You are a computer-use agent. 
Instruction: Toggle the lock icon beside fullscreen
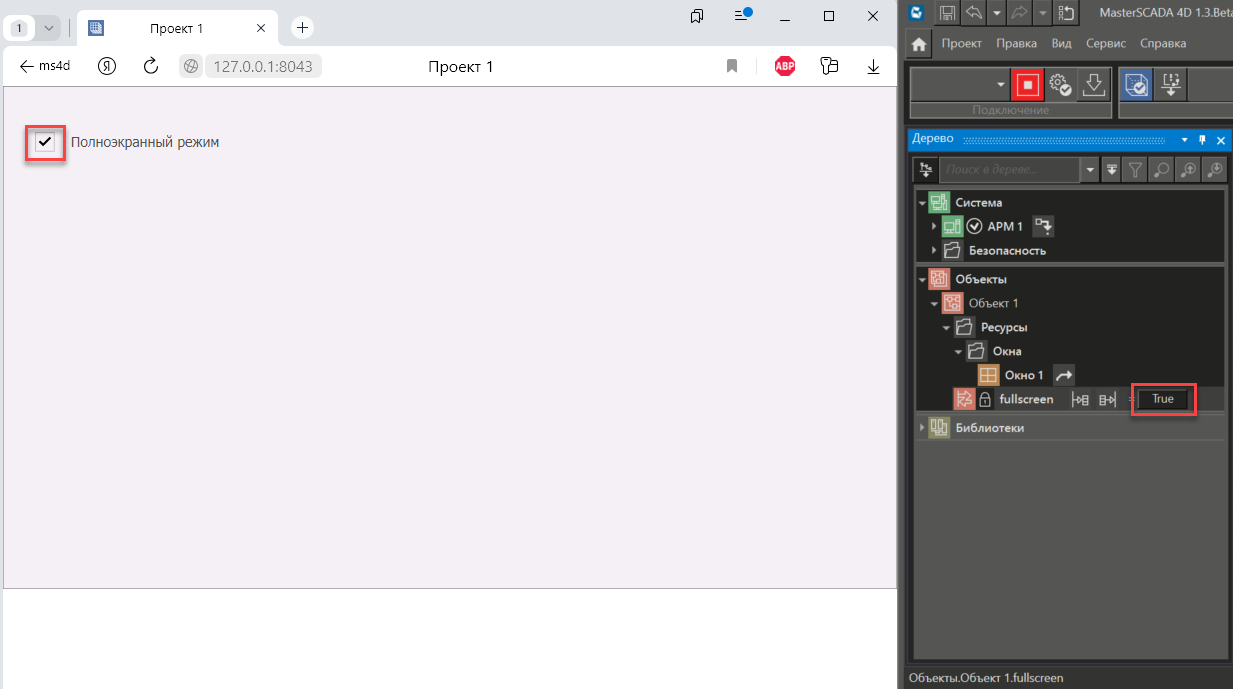[985, 400]
